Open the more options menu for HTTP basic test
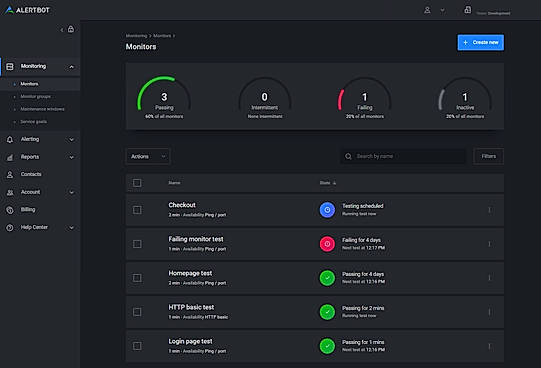 click(x=489, y=312)
